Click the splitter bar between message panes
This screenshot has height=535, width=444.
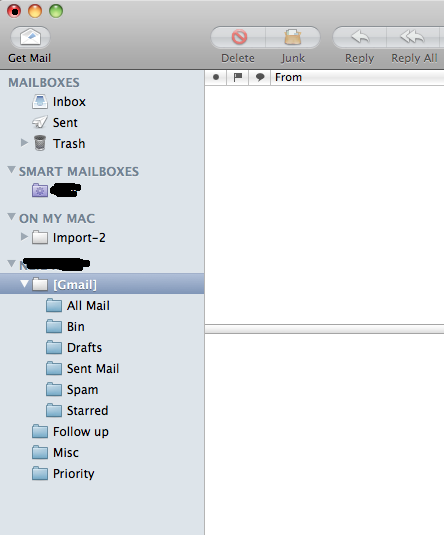324,329
